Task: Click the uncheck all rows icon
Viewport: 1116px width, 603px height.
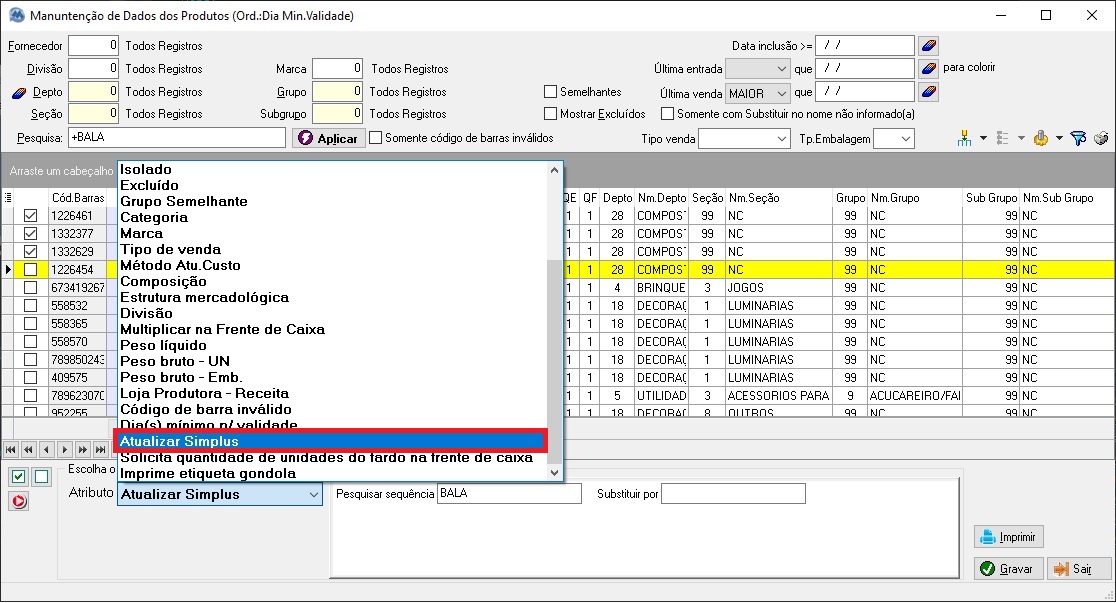Action: click(42, 477)
